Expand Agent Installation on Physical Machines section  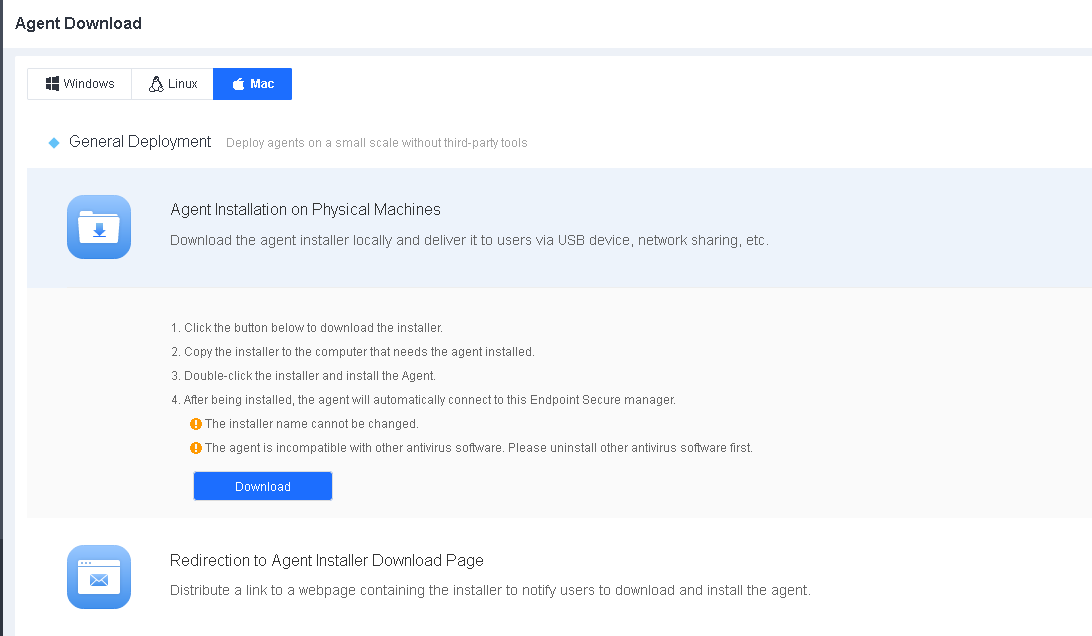(305, 209)
